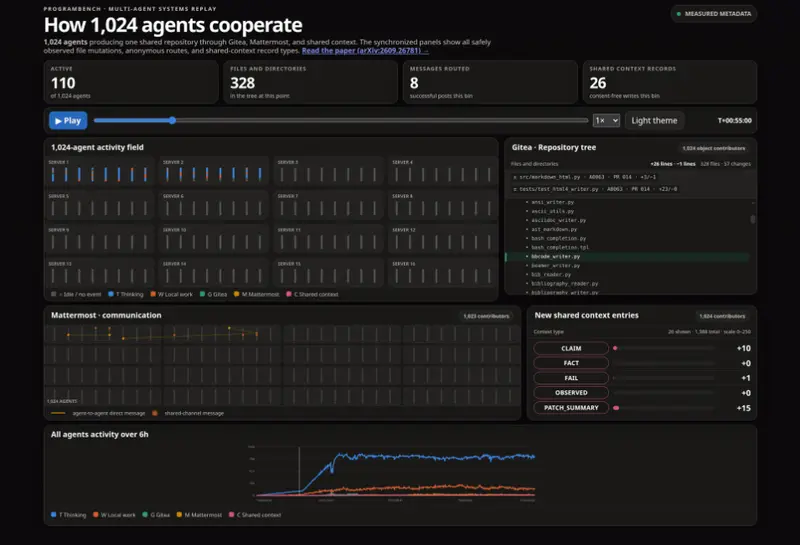Screen dimensions: 800x545
Task: Click the repository tree scrollbar thumb
Action: pyautogui.click(x=753, y=219)
